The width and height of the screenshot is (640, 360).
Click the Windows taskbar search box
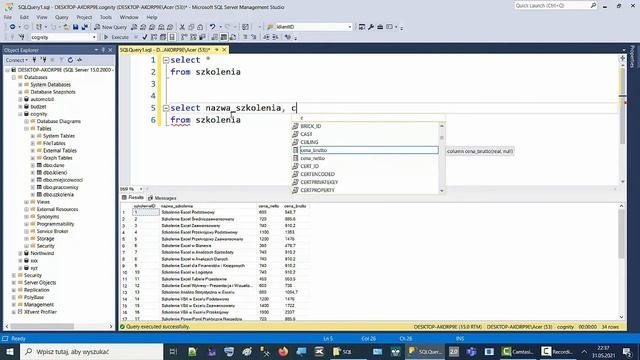[x=92, y=351]
